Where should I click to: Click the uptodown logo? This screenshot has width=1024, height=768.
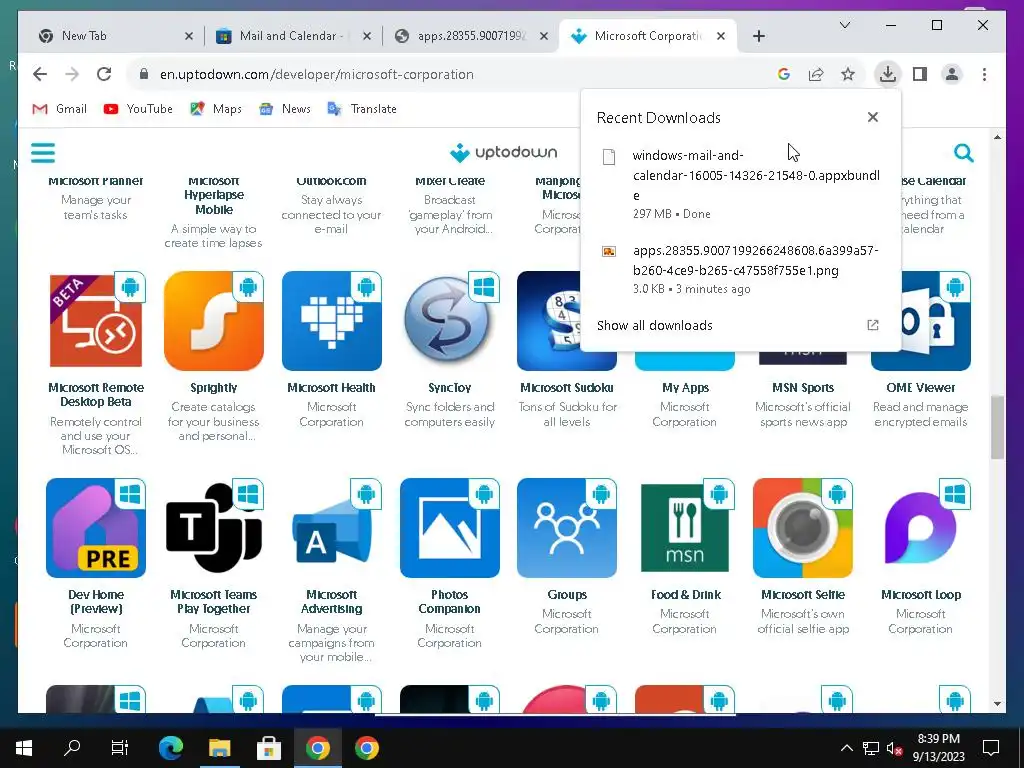coord(504,153)
